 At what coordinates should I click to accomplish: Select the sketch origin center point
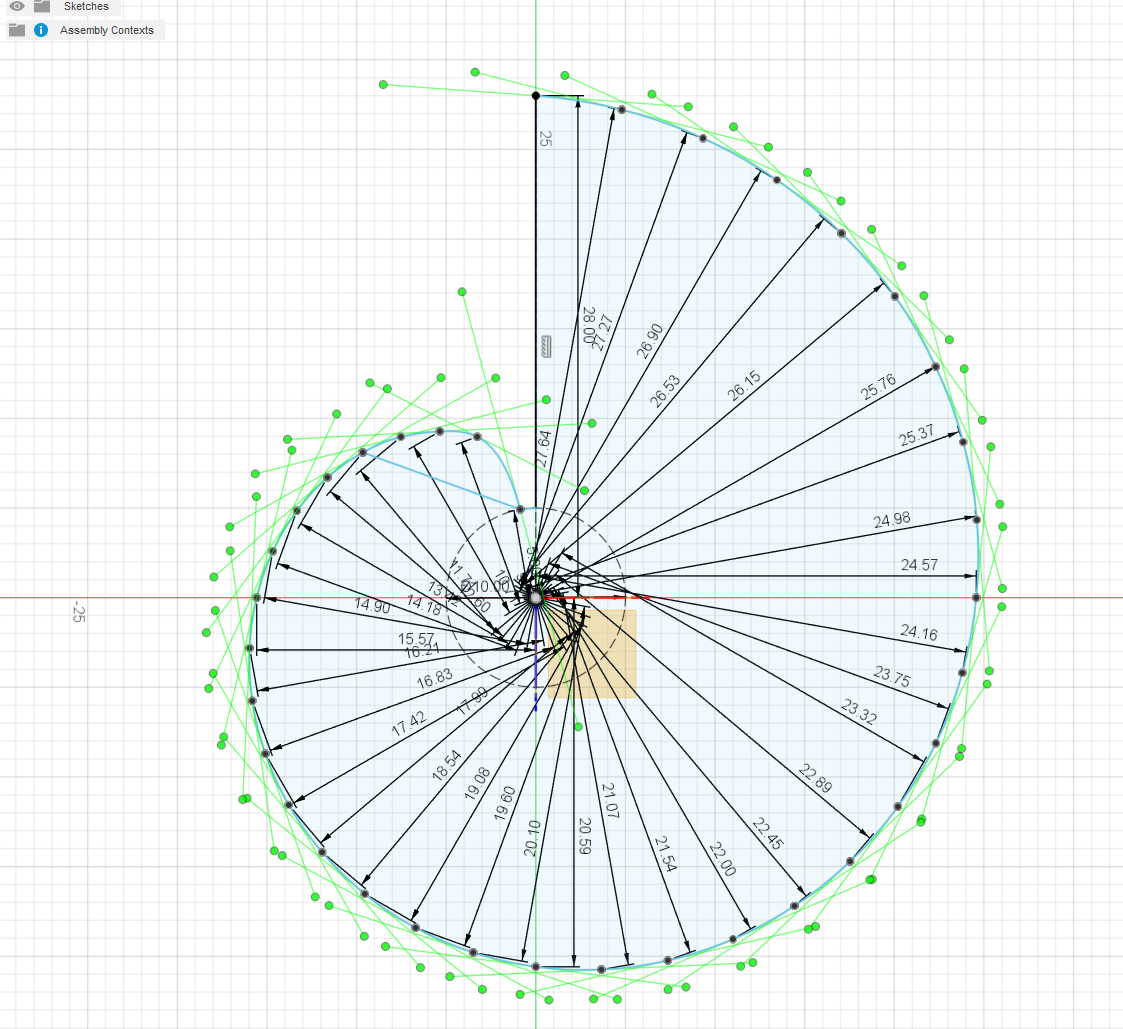pyautogui.click(x=536, y=597)
